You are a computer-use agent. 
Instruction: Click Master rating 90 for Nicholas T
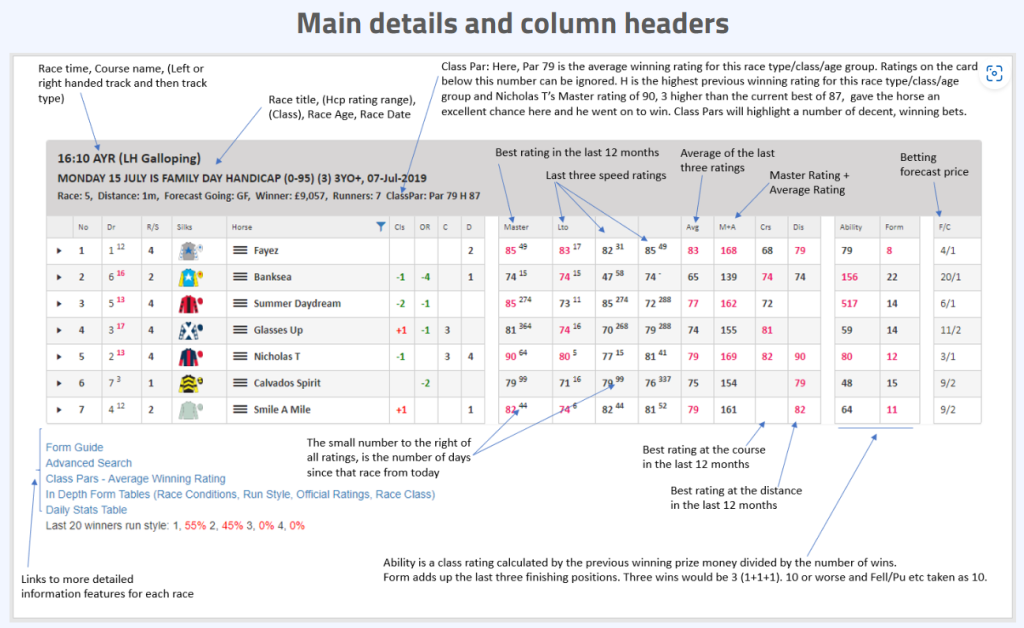point(511,357)
